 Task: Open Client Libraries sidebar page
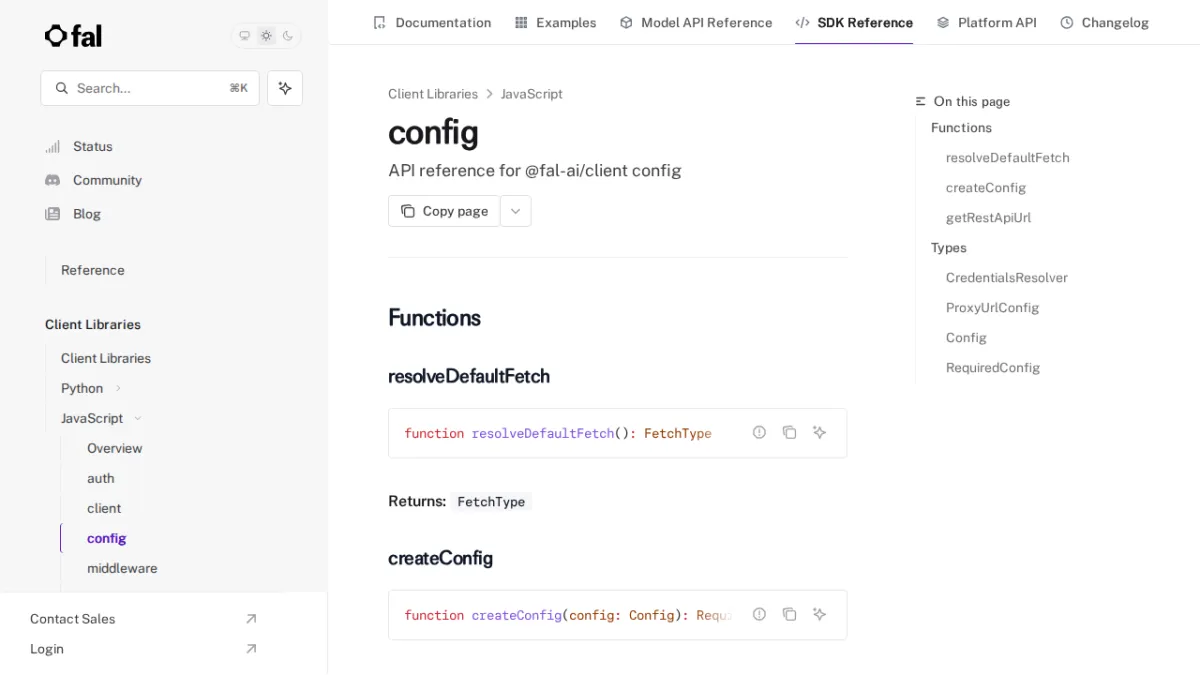106,358
